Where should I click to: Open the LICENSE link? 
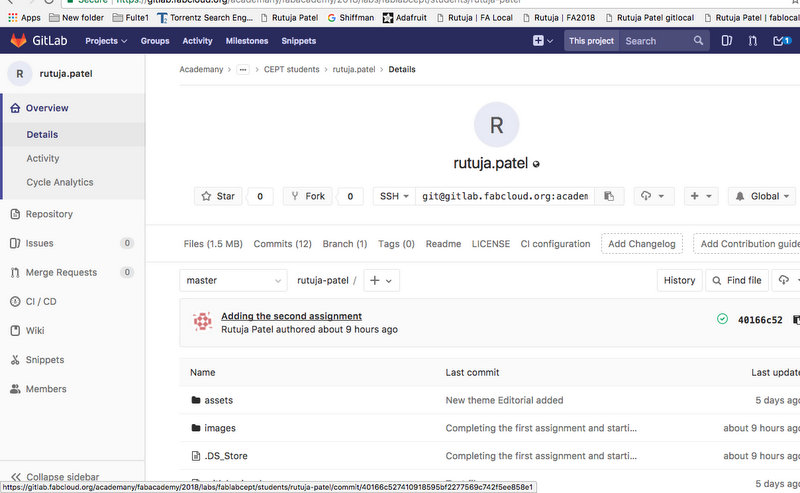(491, 244)
